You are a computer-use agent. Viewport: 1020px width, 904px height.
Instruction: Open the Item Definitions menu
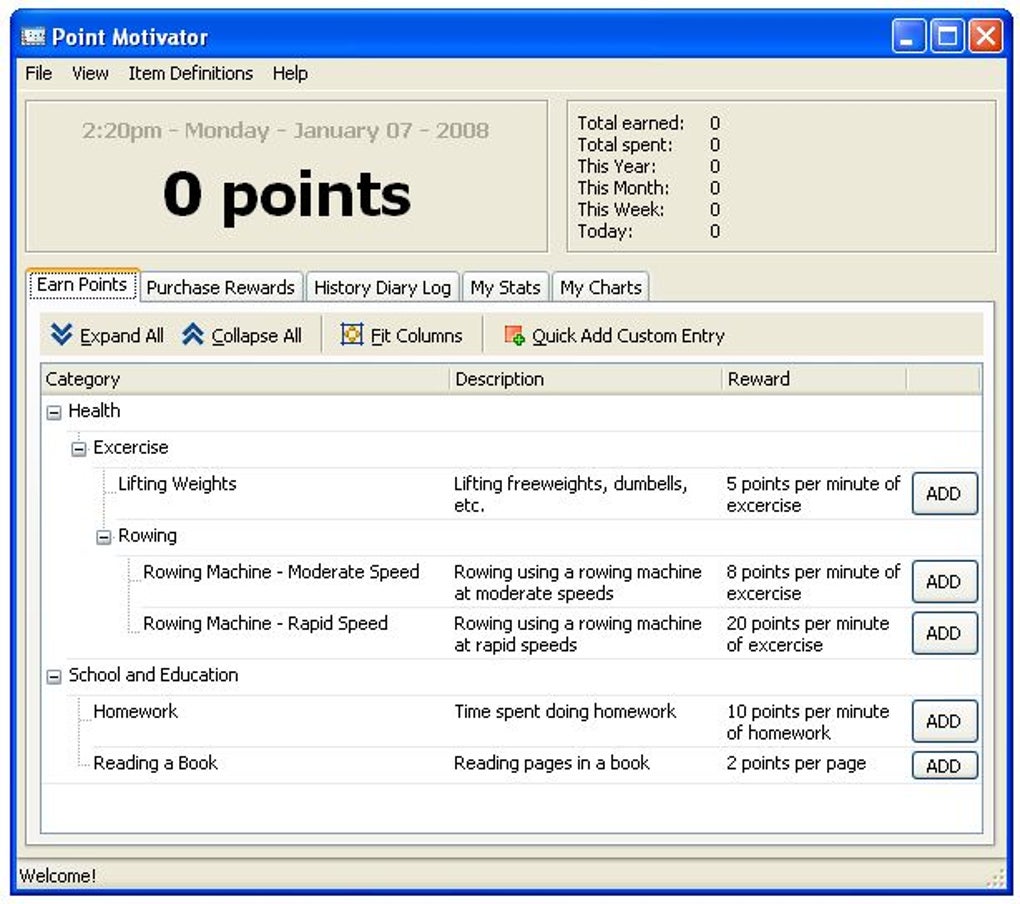190,73
